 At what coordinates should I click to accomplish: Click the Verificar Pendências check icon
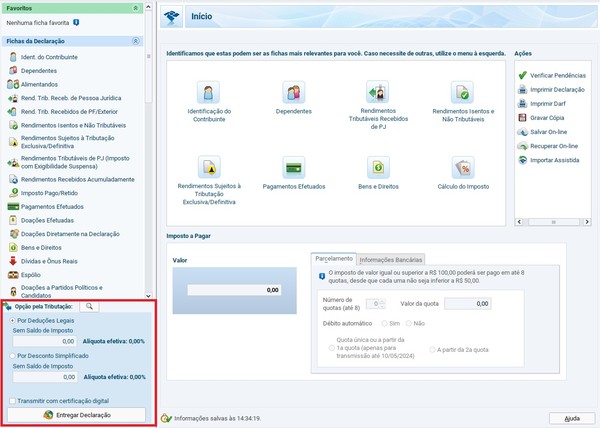pos(522,76)
